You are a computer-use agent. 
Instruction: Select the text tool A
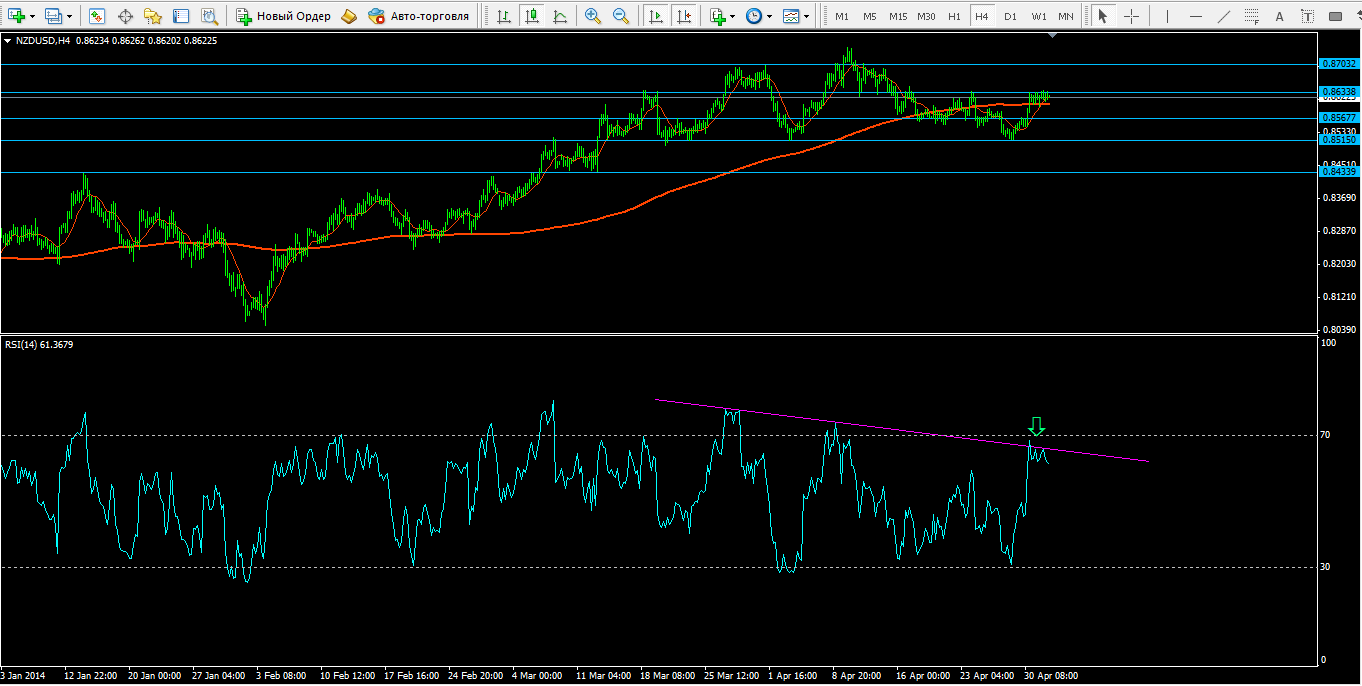coord(1280,16)
